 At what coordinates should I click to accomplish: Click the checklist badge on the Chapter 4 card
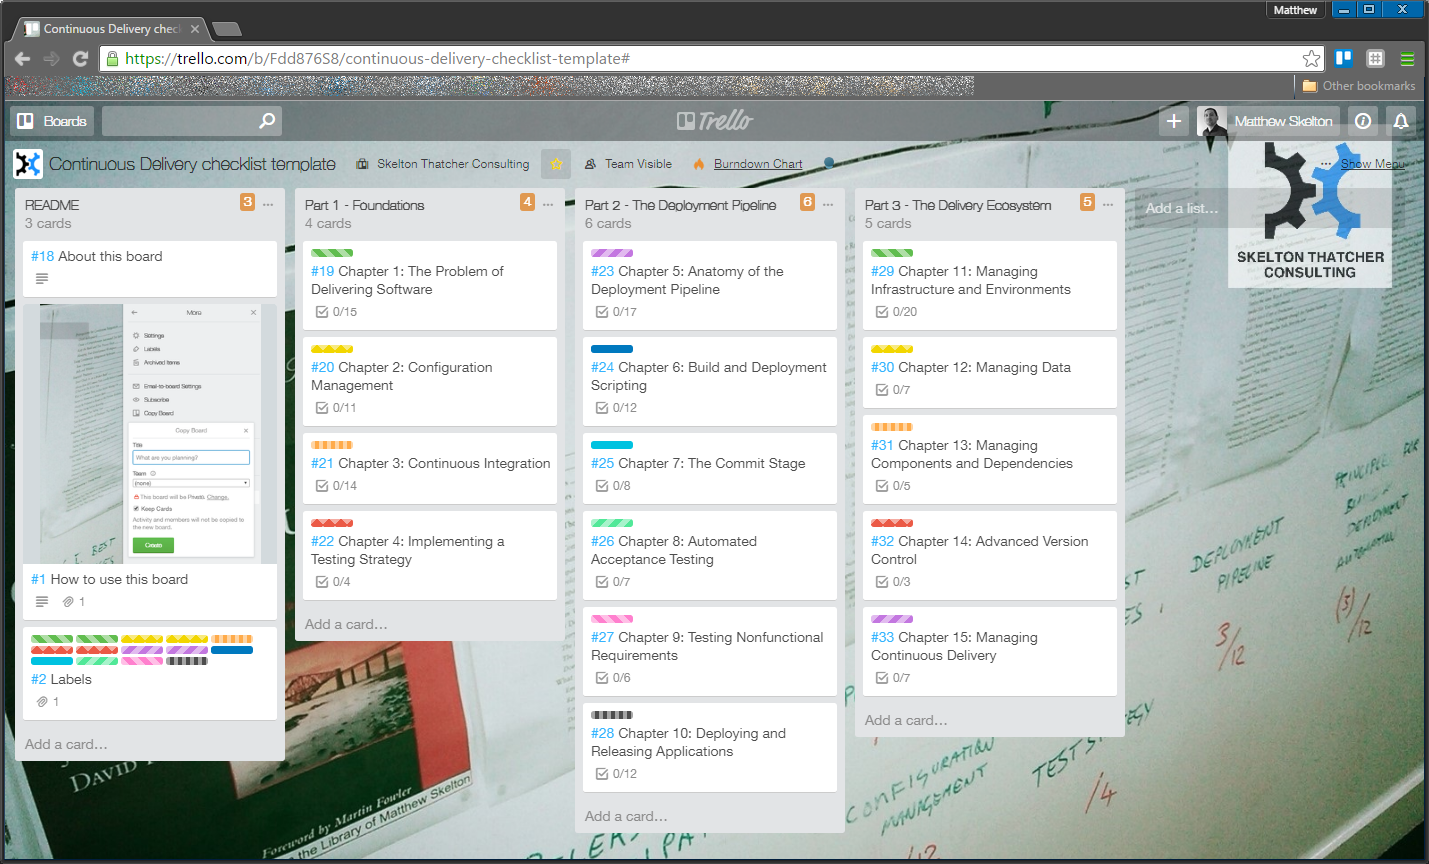(x=334, y=582)
